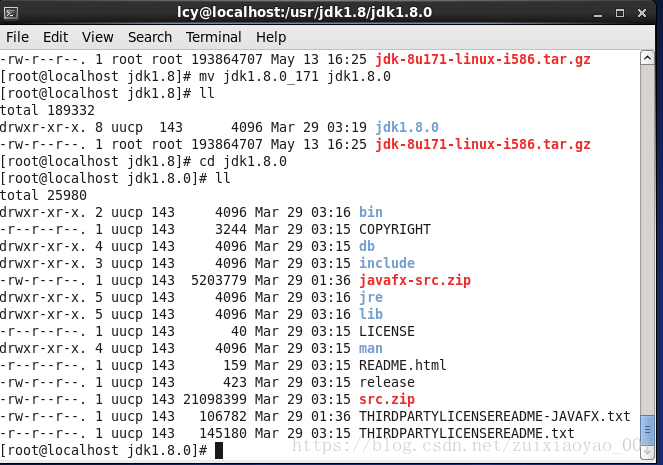Click the 'src.zip' file name
Image resolution: width=663 pixels, height=465 pixels.
387,399
